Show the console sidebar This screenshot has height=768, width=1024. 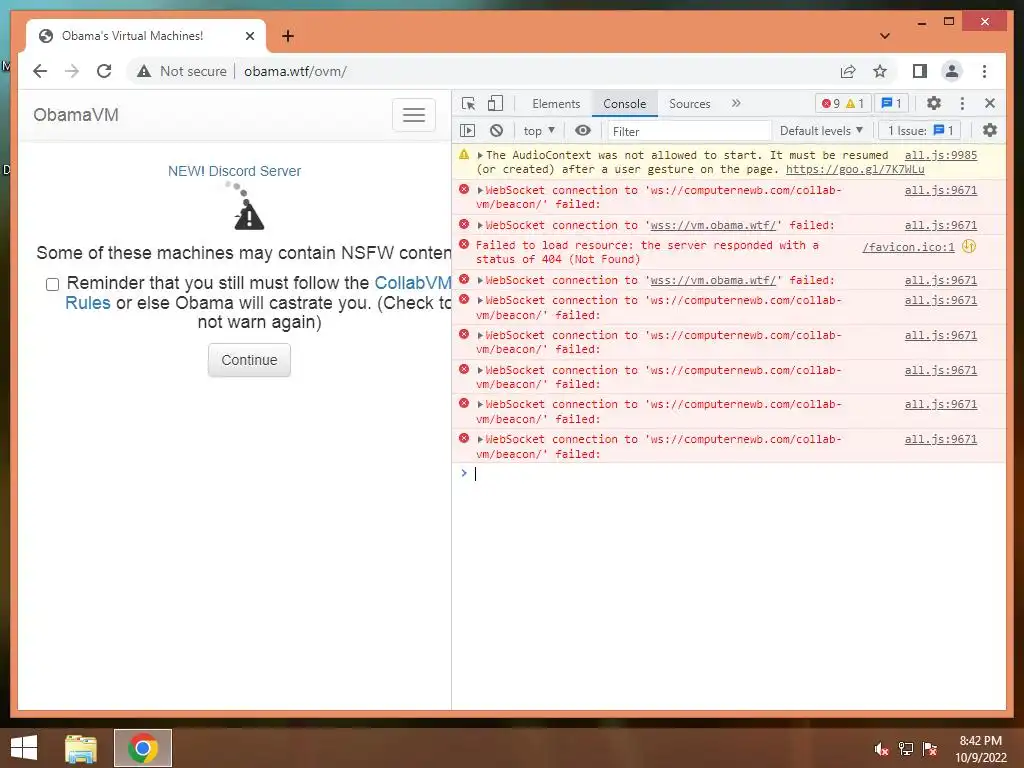coord(468,131)
